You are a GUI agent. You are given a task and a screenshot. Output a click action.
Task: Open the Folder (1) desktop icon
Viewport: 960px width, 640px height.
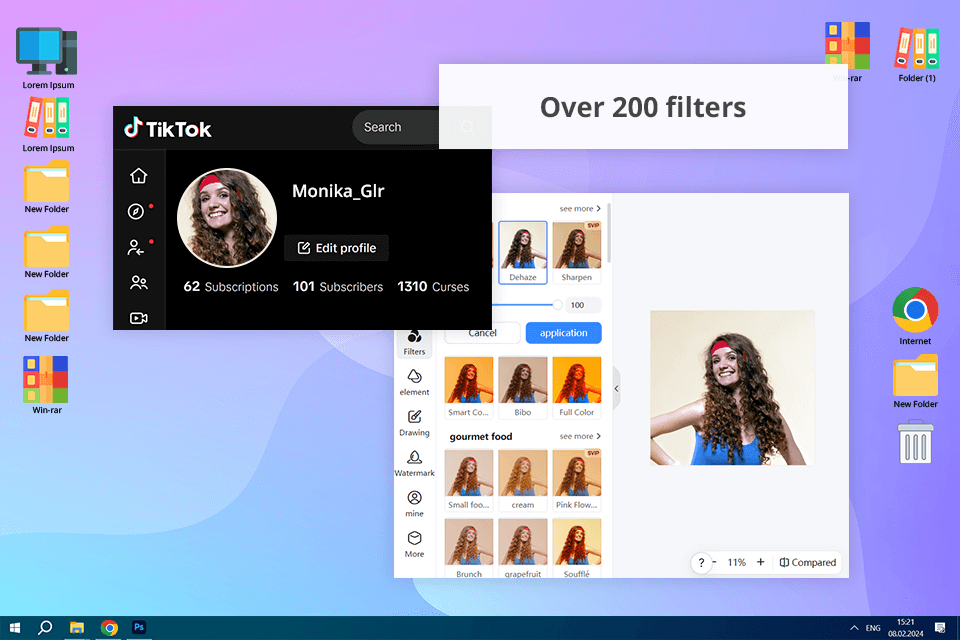(x=917, y=55)
